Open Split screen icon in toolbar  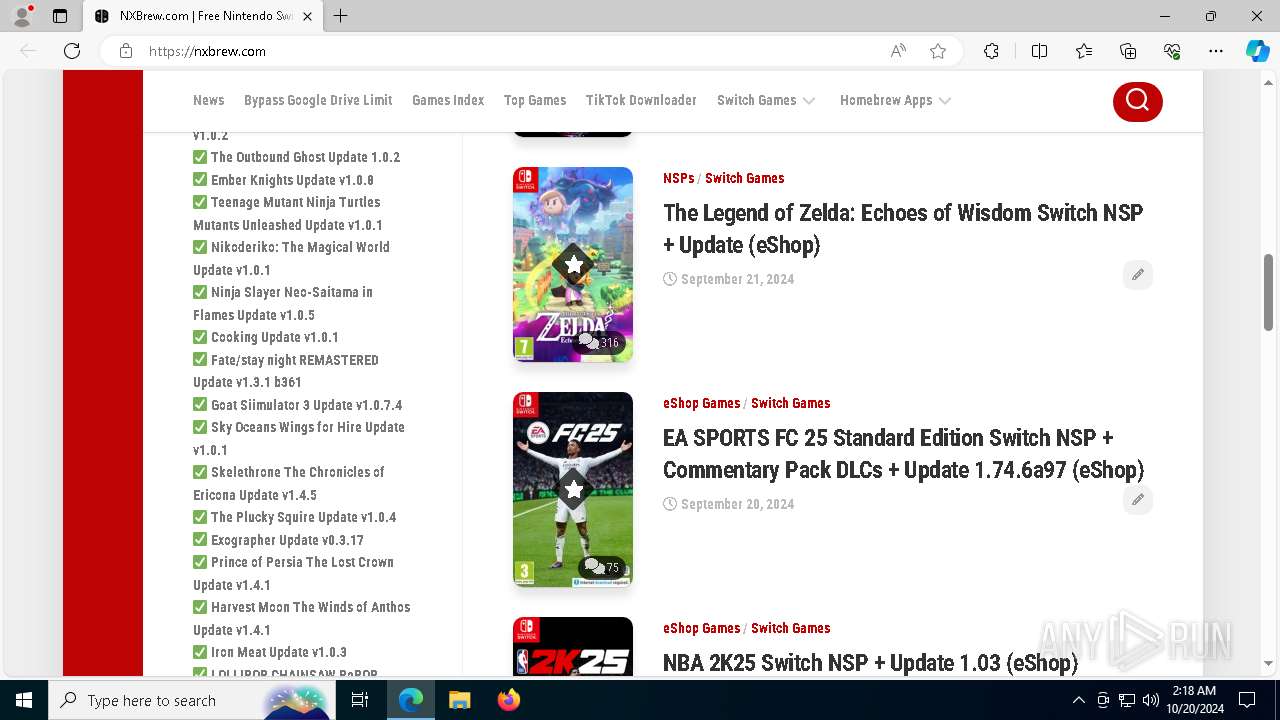pyautogui.click(x=1039, y=51)
